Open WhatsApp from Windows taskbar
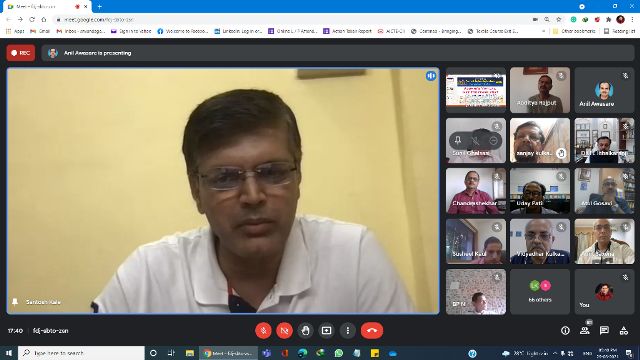640x360 pixels. tap(338, 353)
